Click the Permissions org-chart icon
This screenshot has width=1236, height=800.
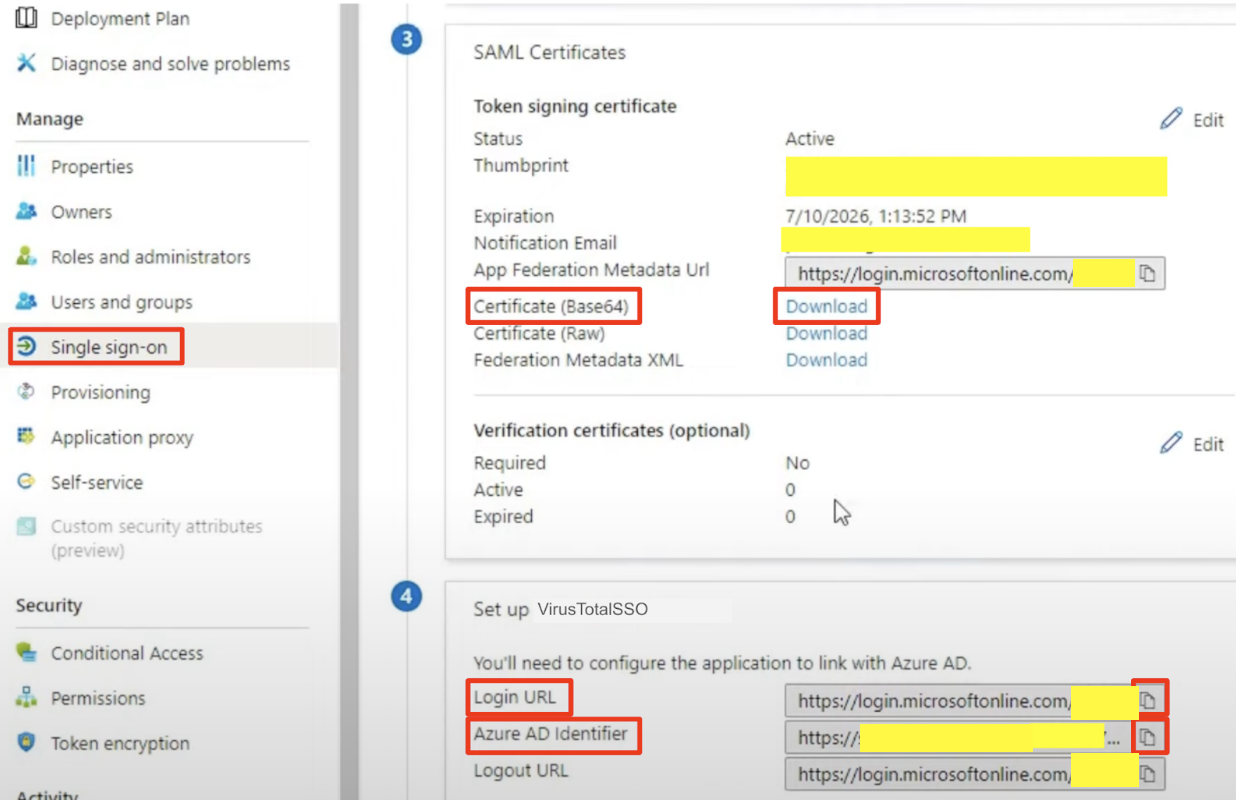coord(27,698)
